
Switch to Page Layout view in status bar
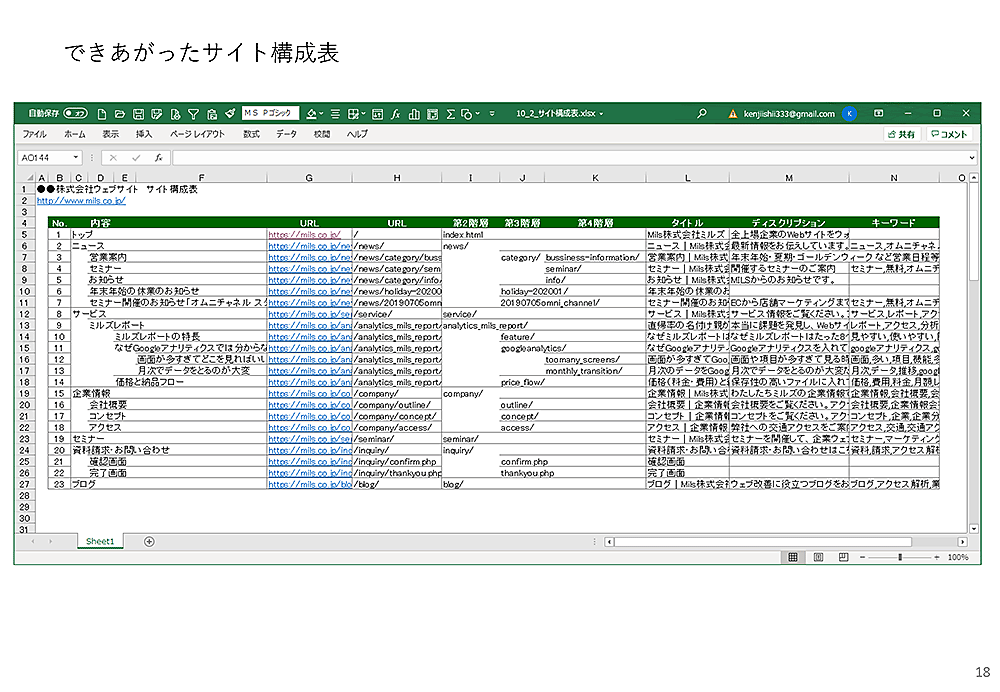pyautogui.click(x=818, y=557)
